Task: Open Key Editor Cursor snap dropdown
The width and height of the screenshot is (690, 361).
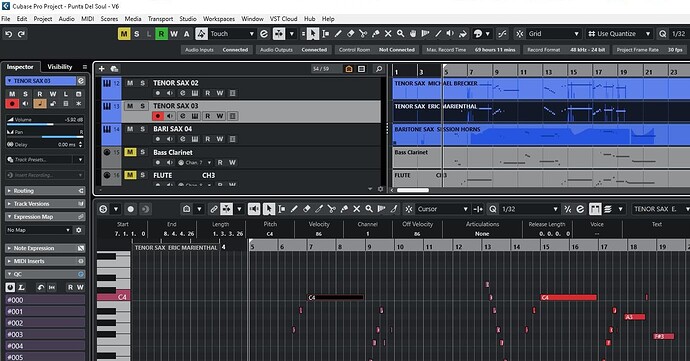Action: coord(442,209)
